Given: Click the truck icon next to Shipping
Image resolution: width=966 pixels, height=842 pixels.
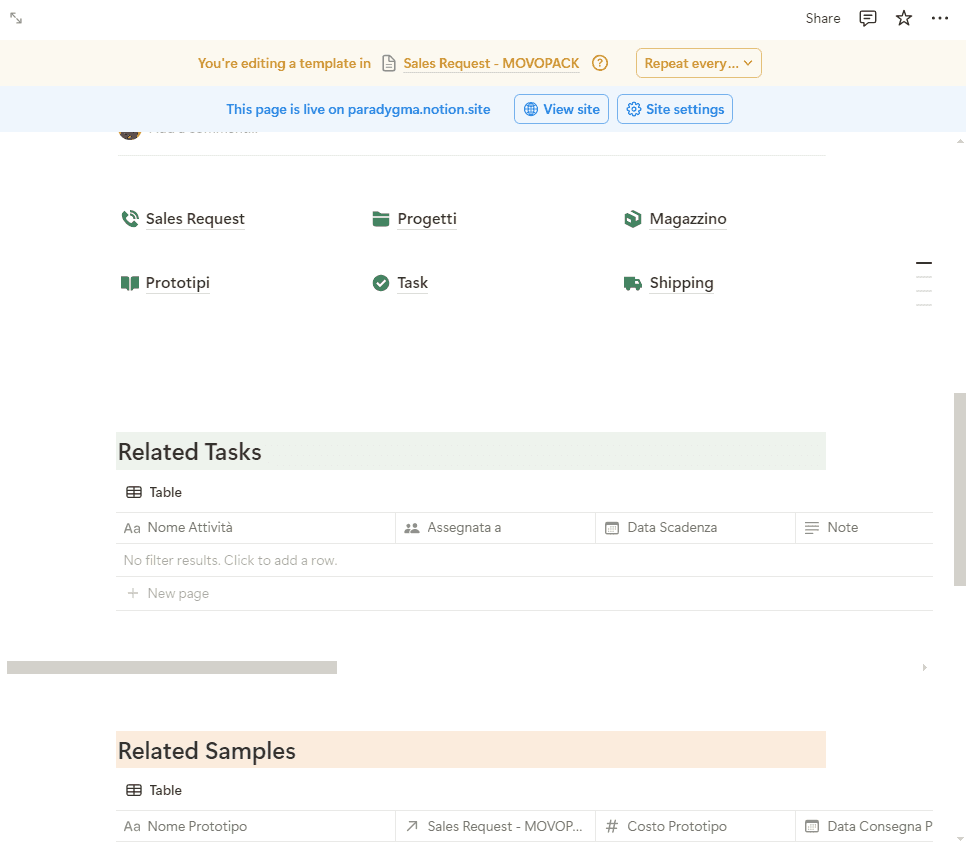Looking at the screenshot, I should point(632,283).
